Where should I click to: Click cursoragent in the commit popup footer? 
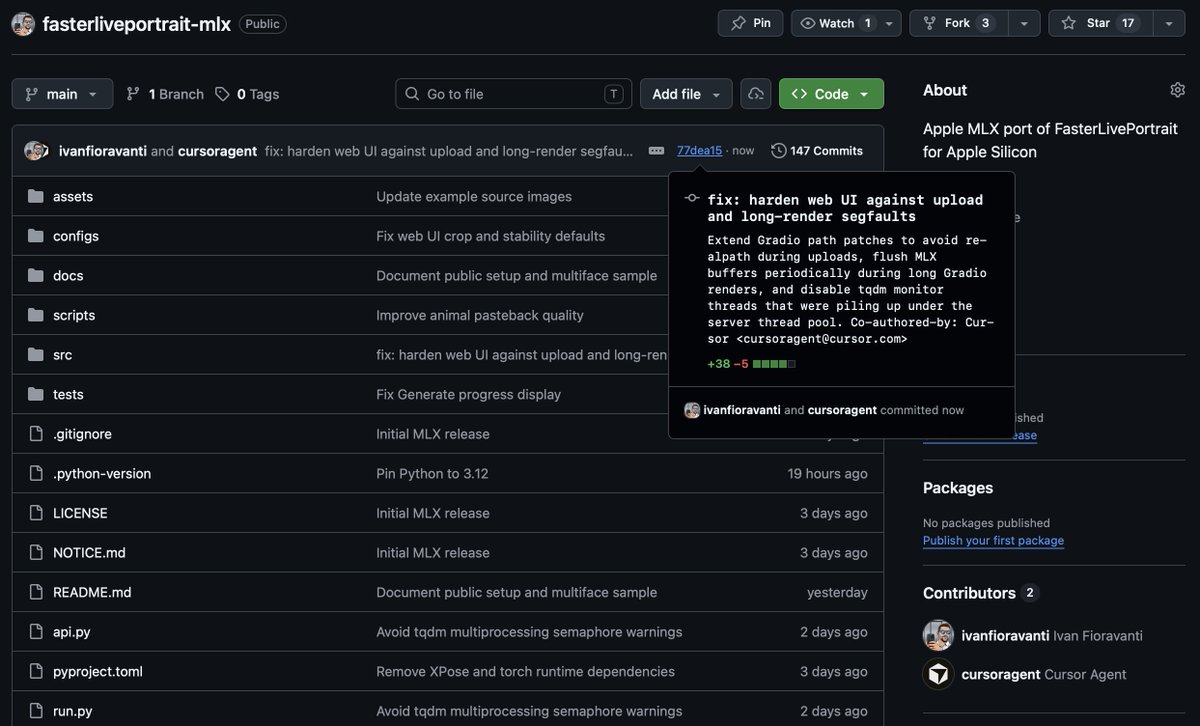[842, 410]
